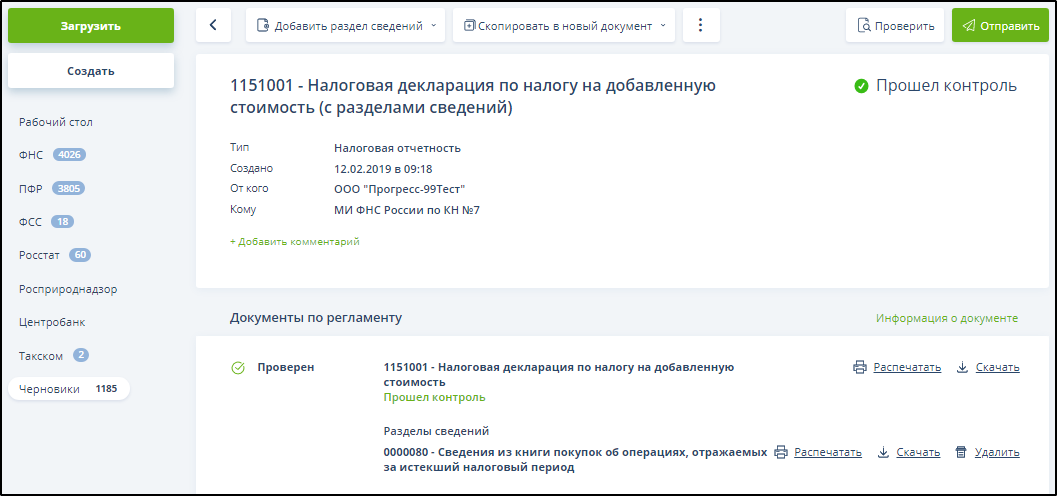Click the 'Загрузить' button
Viewport: 1057px width, 496px height.
coord(91,26)
